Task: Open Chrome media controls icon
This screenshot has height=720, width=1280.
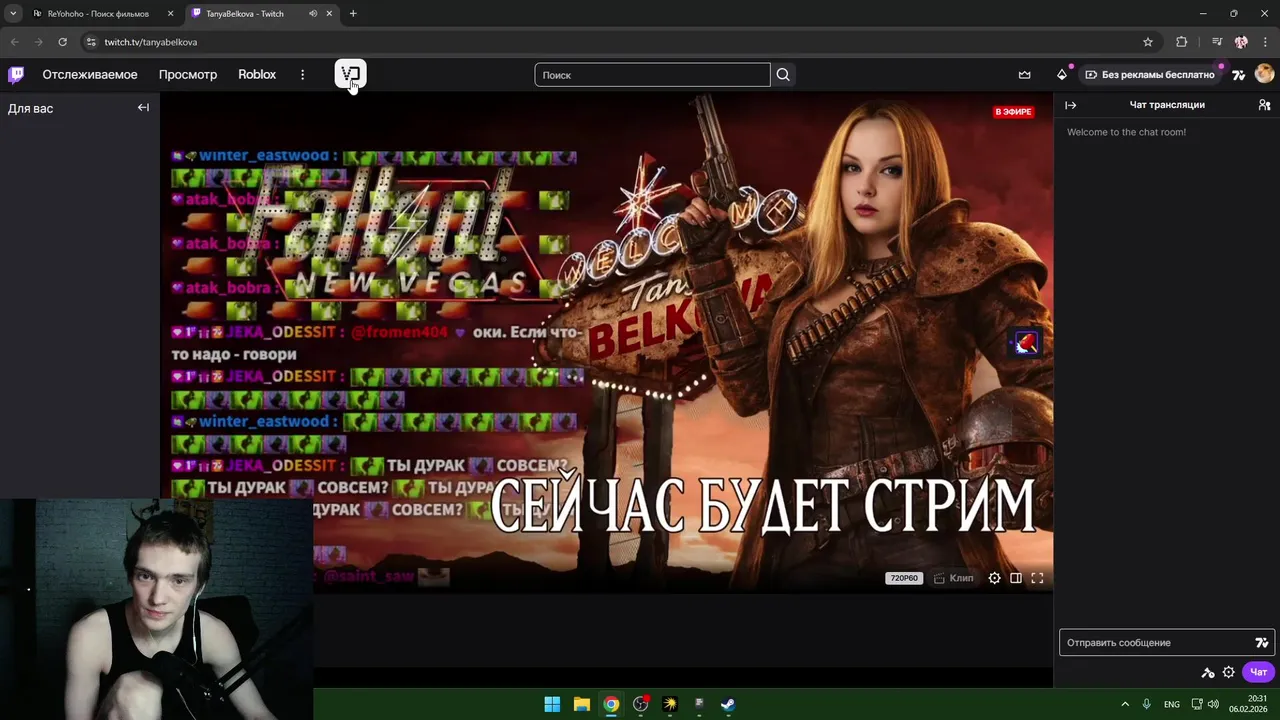Action: (1217, 42)
